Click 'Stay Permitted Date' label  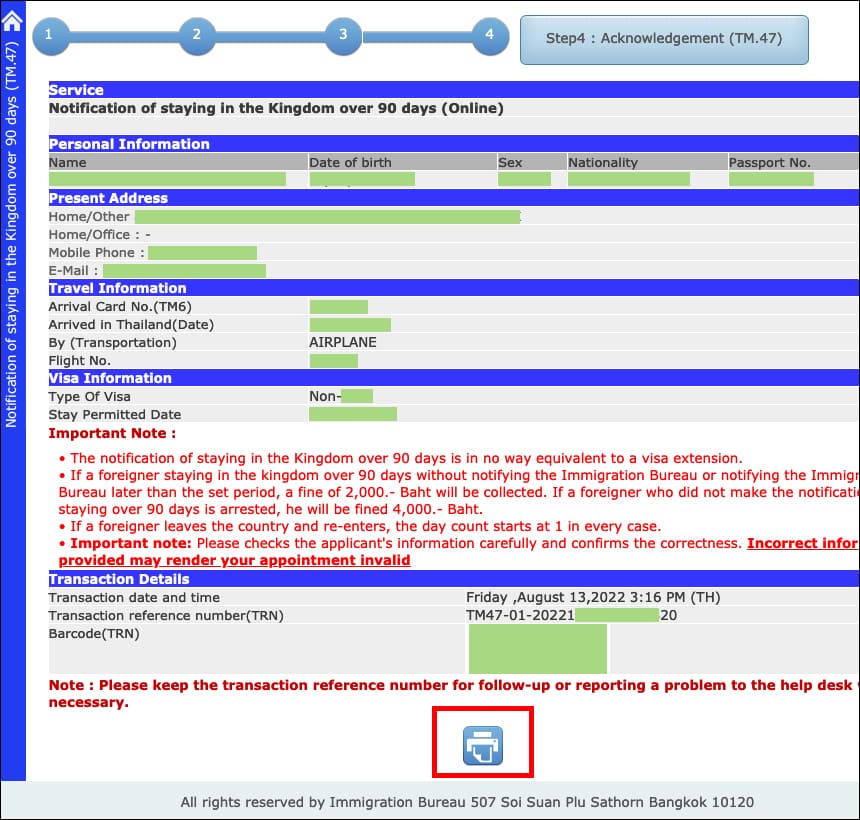click(115, 415)
